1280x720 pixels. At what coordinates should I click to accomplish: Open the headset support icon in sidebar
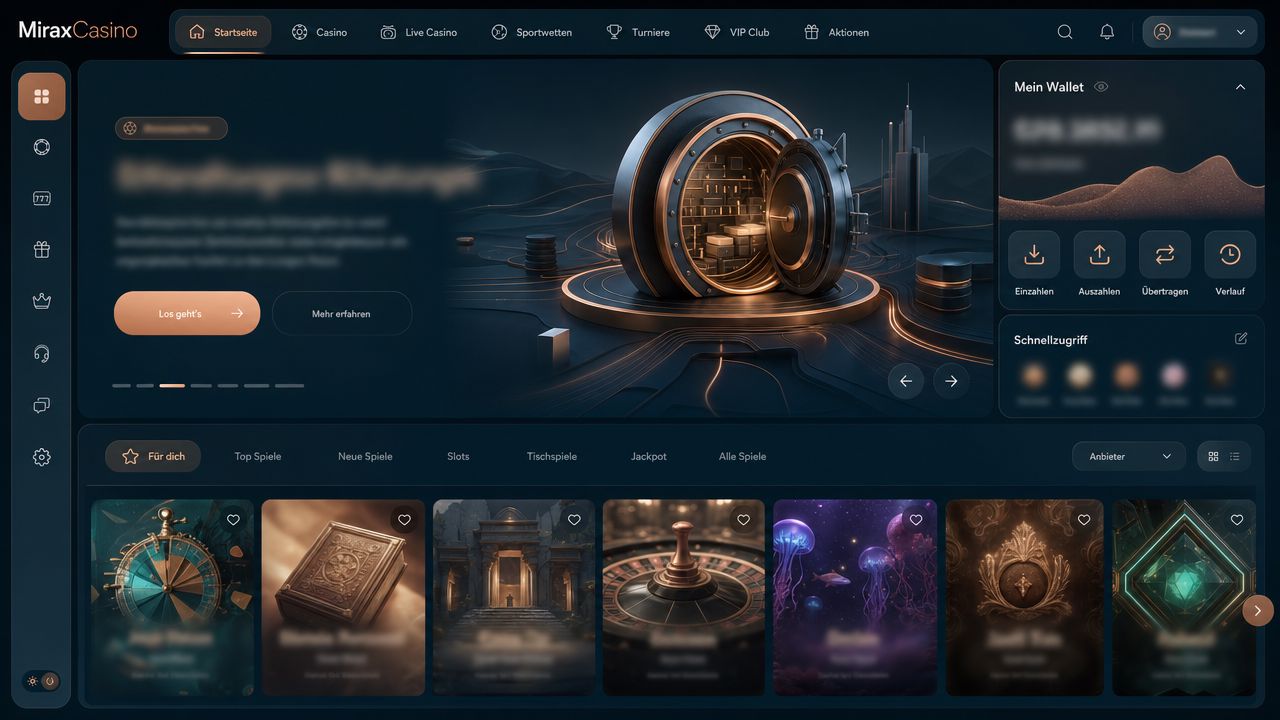click(42, 353)
